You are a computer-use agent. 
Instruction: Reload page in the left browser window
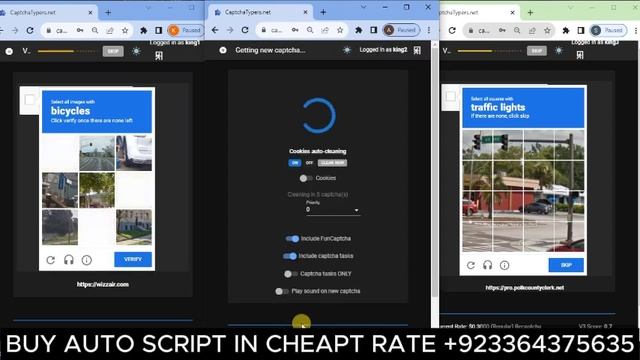pos(30,30)
